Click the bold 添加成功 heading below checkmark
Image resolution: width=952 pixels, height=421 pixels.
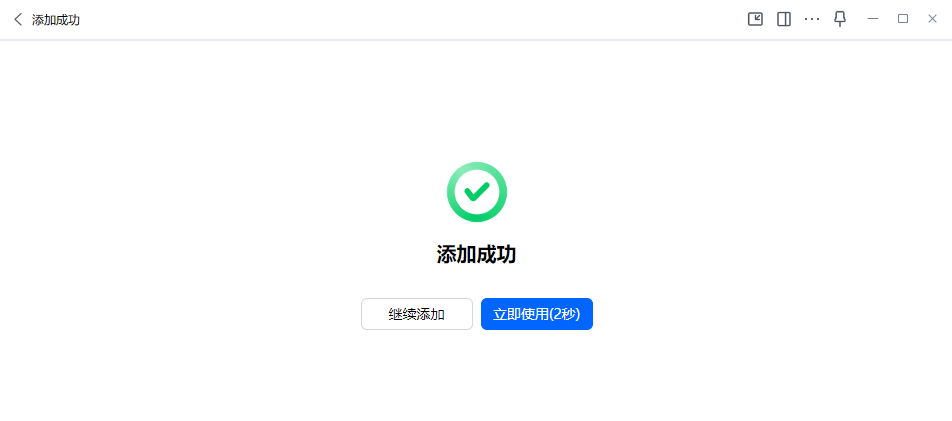pyautogui.click(x=477, y=255)
